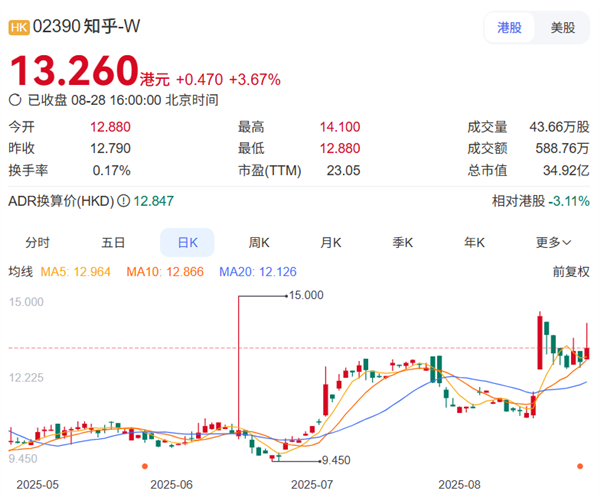The height and width of the screenshot is (500, 600).
Task: Click the clock icon beside 已收盘
Action: pos(15,100)
